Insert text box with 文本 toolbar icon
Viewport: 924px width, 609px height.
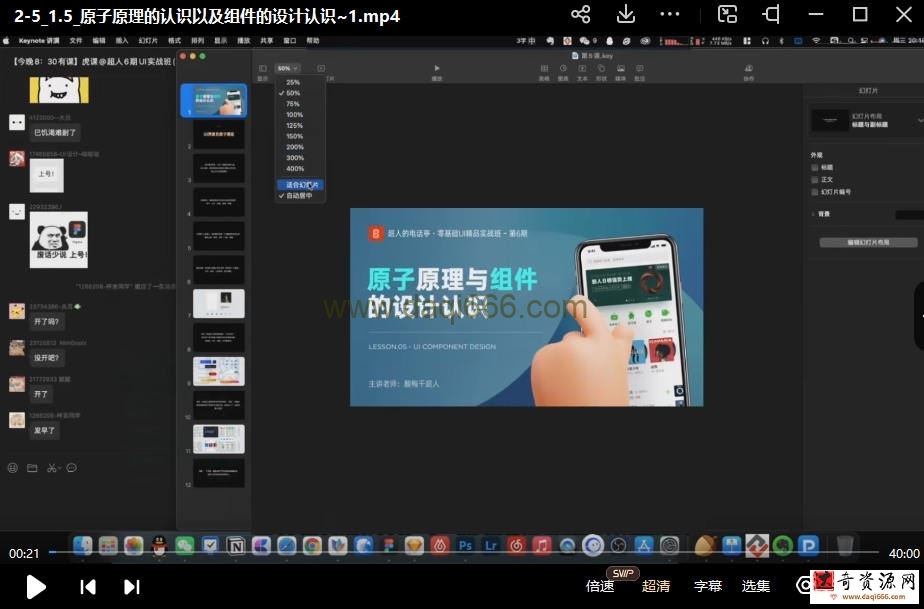582,68
